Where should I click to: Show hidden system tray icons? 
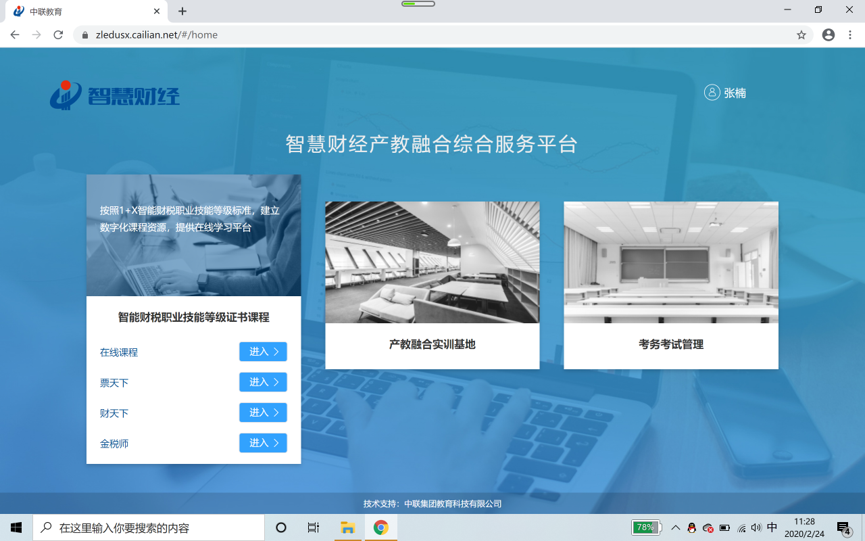675,528
